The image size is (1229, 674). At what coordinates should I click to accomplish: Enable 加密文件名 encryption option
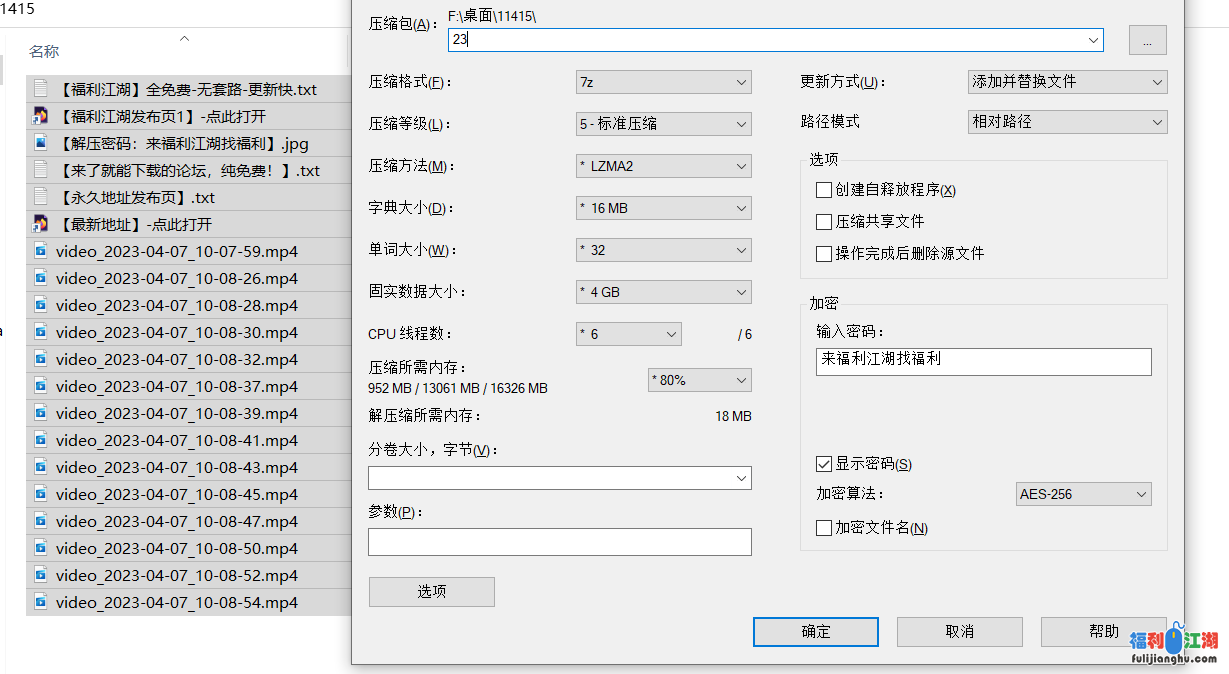click(x=824, y=527)
